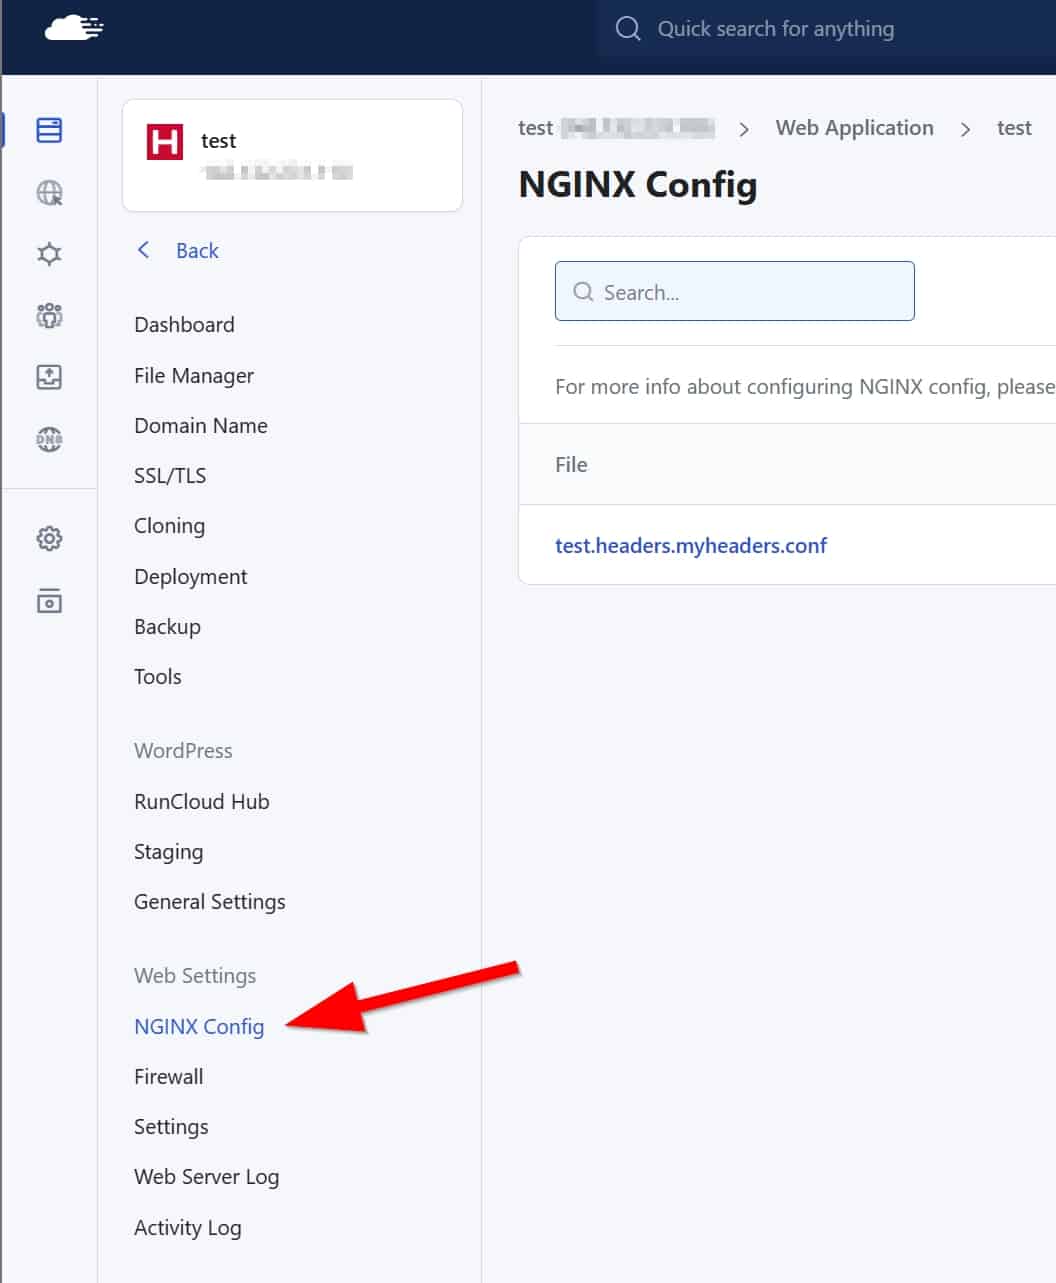This screenshot has width=1056, height=1283.
Task: Click the hexagon node icon in sidebar
Action: (49, 254)
